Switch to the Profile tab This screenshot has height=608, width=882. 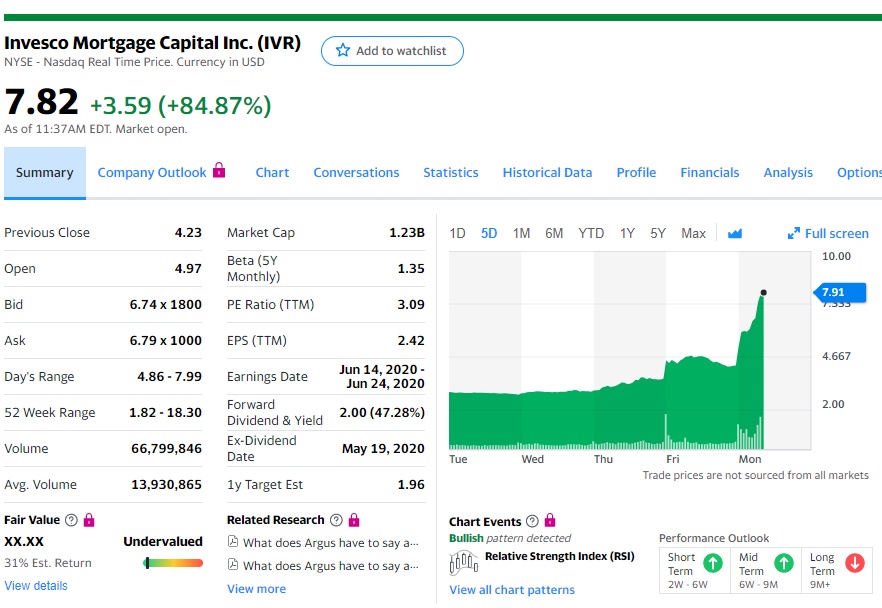click(636, 173)
